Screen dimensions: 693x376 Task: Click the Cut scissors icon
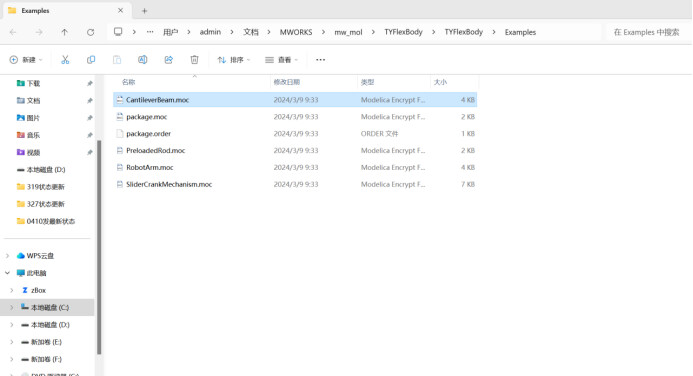pos(65,60)
